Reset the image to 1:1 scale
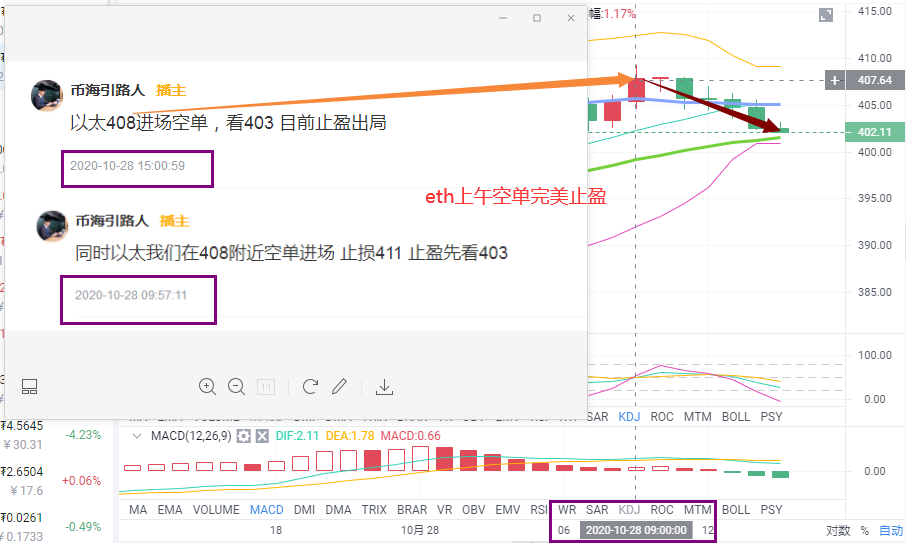Viewport: 906px width, 543px height. point(266,387)
